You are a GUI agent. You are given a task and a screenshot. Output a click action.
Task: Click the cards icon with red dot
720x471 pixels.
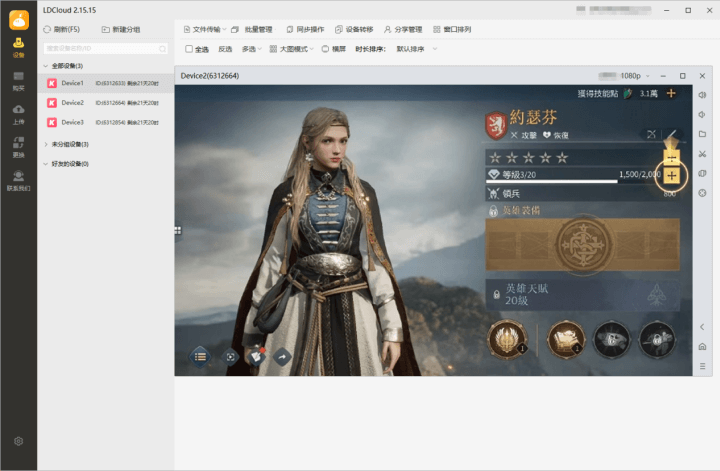(257, 356)
